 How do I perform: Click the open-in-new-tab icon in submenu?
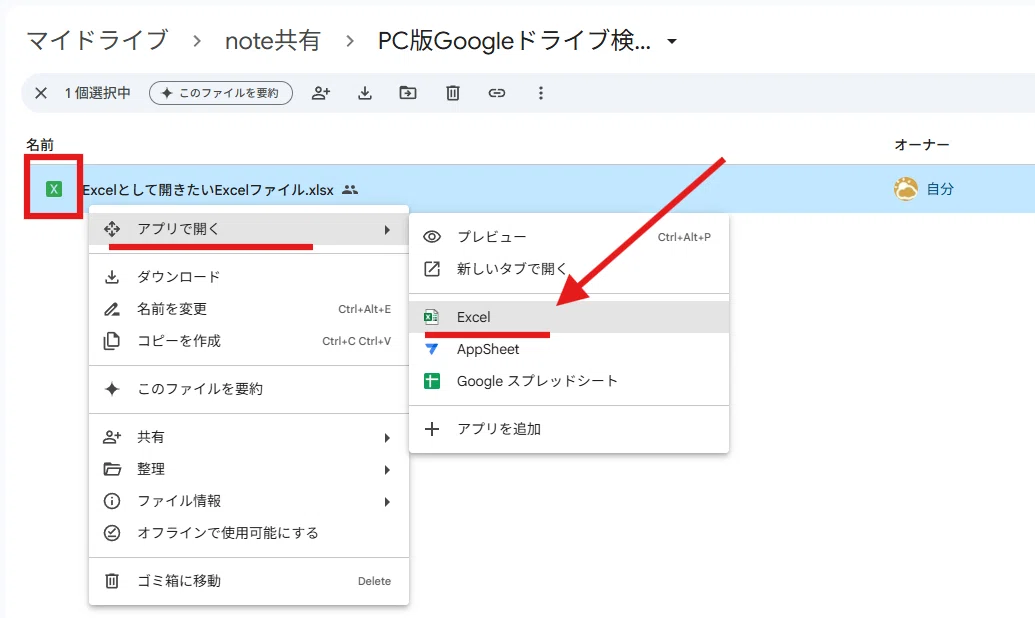click(432, 269)
